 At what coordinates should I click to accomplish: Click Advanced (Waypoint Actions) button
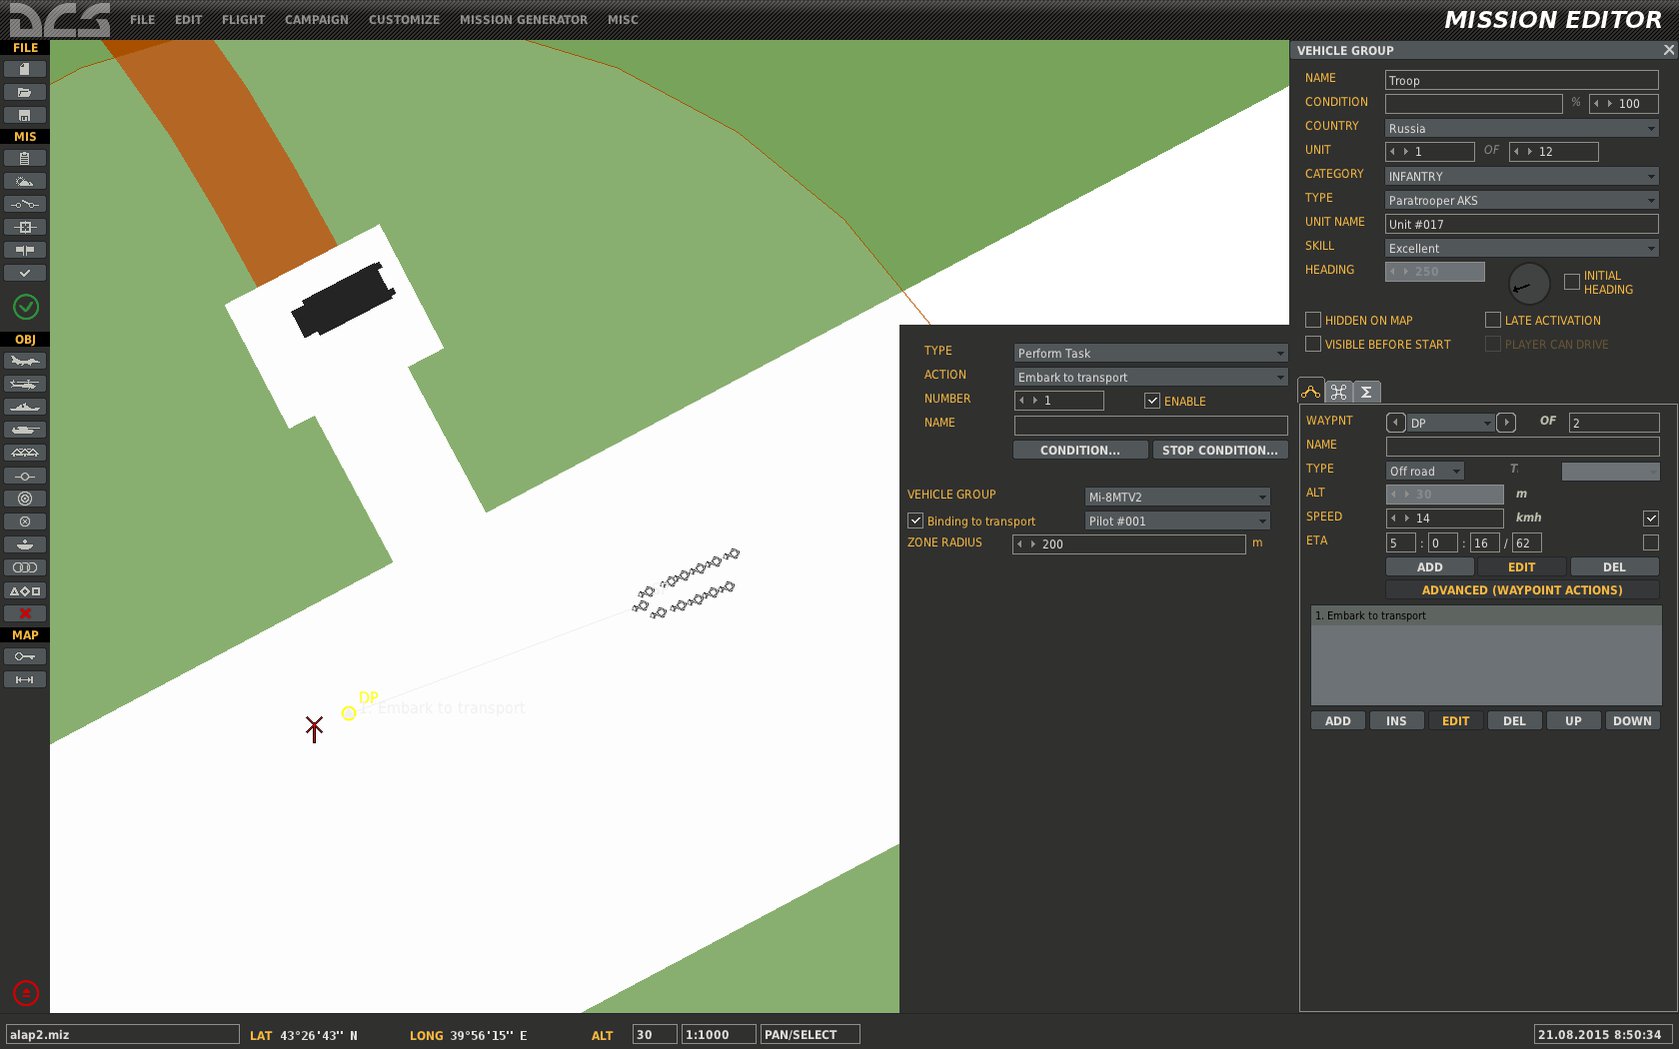[1522, 590]
